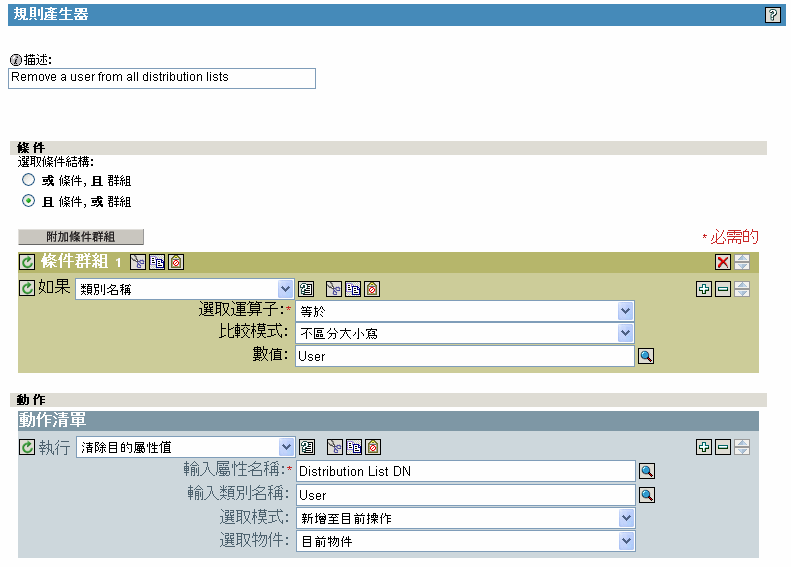The image size is (791, 567).
Task: Click green arrow icon beside 條件群組 1
Action: pyautogui.click(x=27, y=262)
